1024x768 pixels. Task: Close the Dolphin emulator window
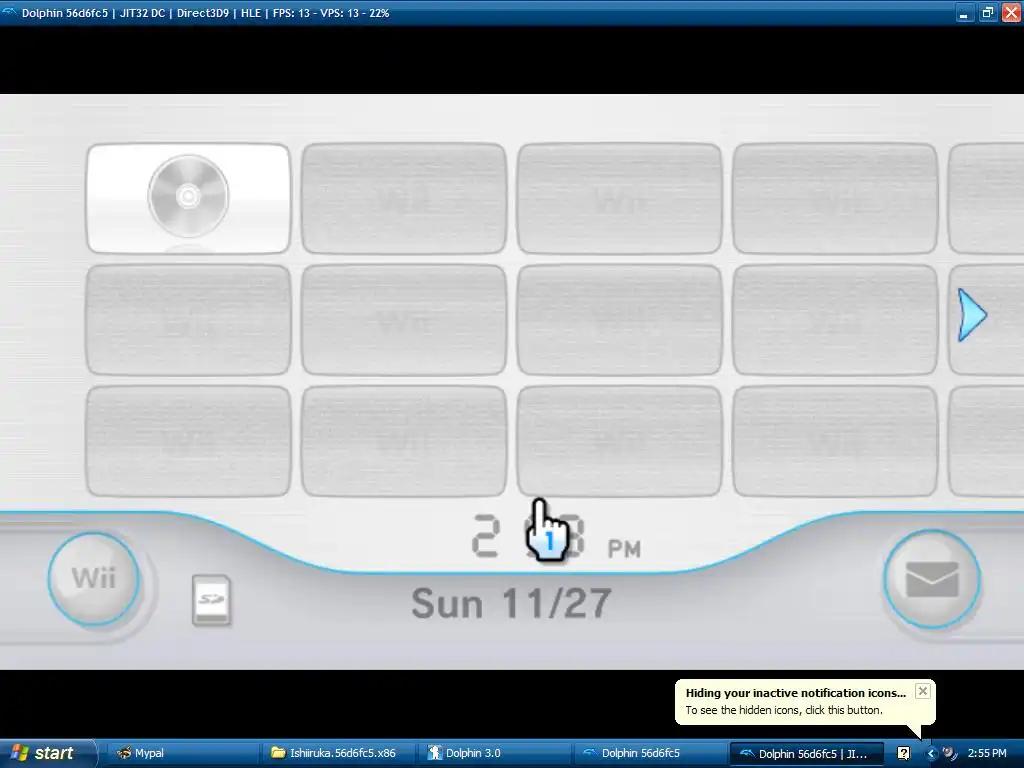pyautogui.click(x=1011, y=13)
